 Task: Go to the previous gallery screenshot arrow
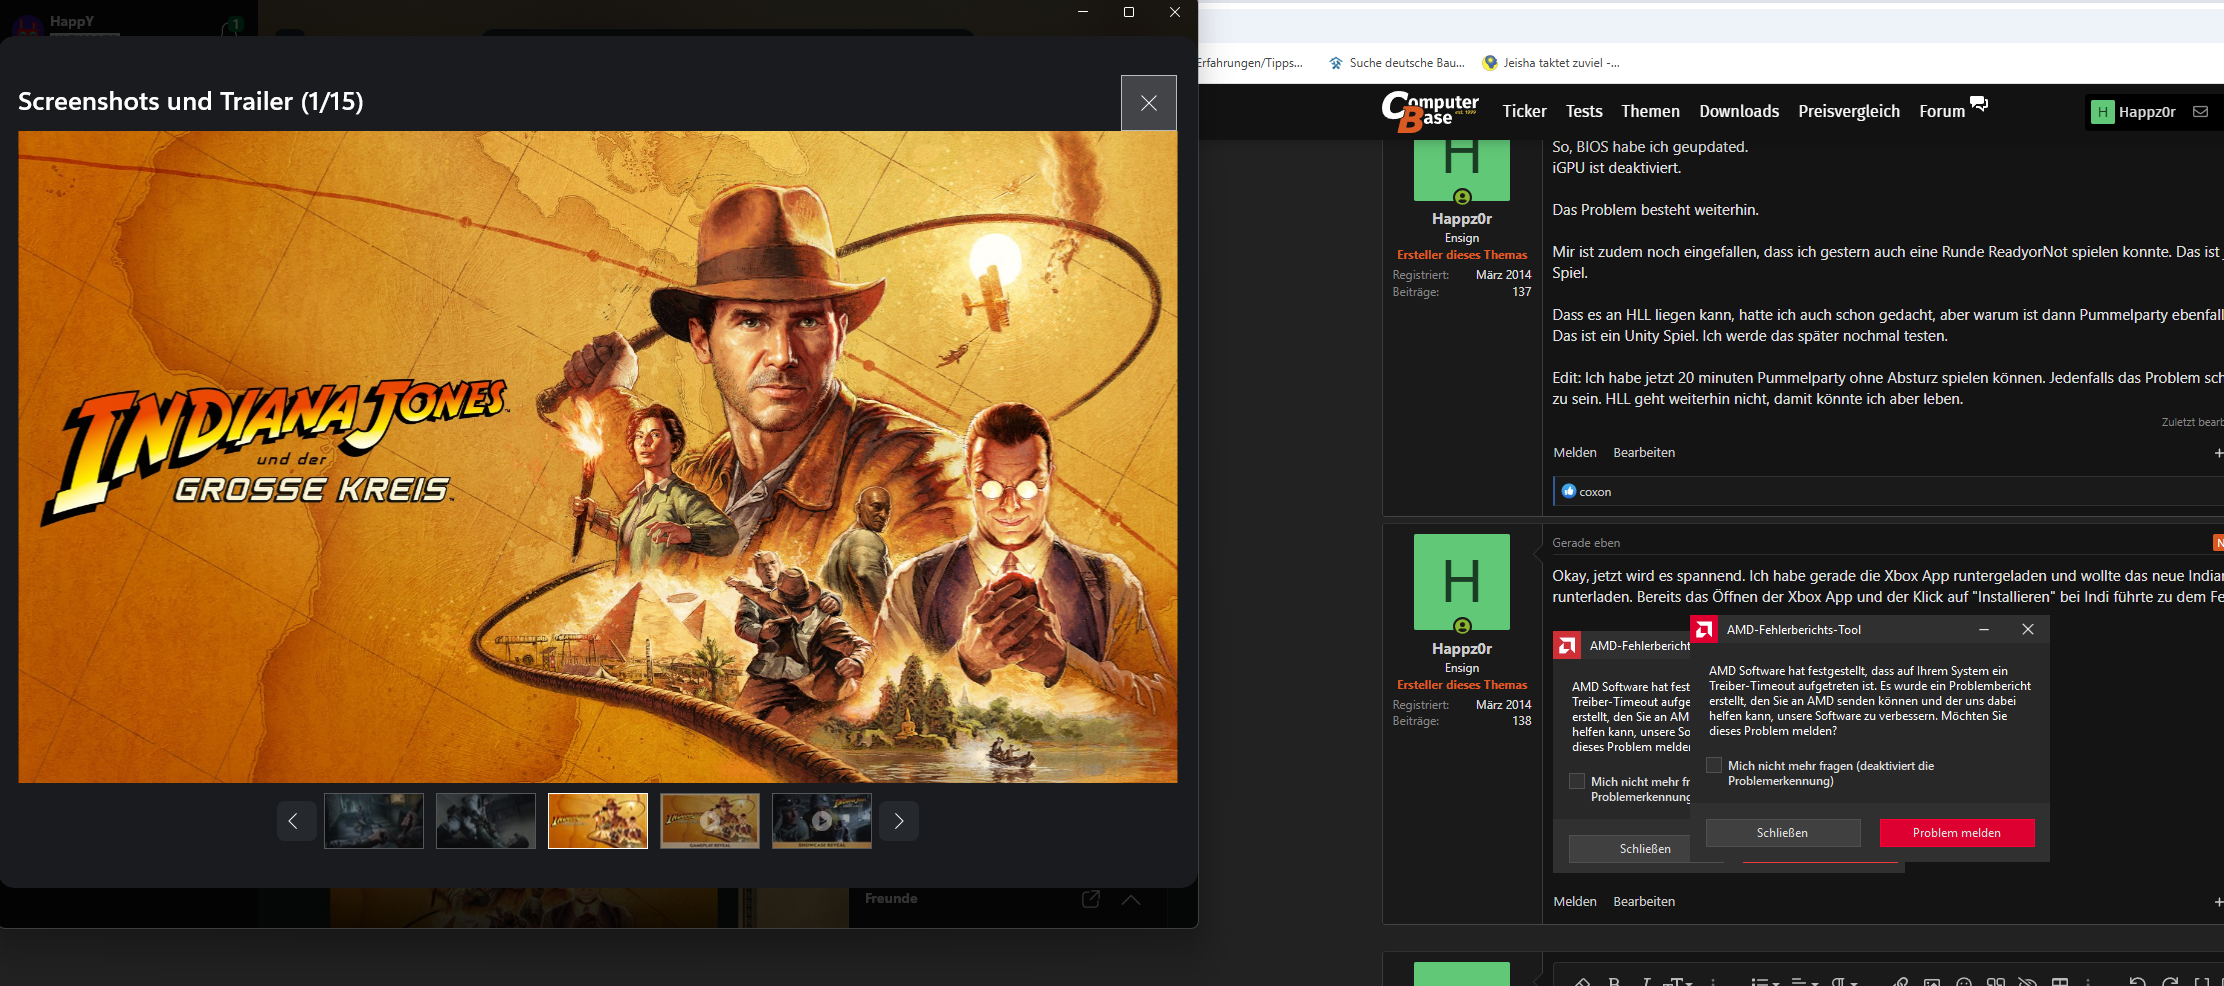tap(296, 821)
